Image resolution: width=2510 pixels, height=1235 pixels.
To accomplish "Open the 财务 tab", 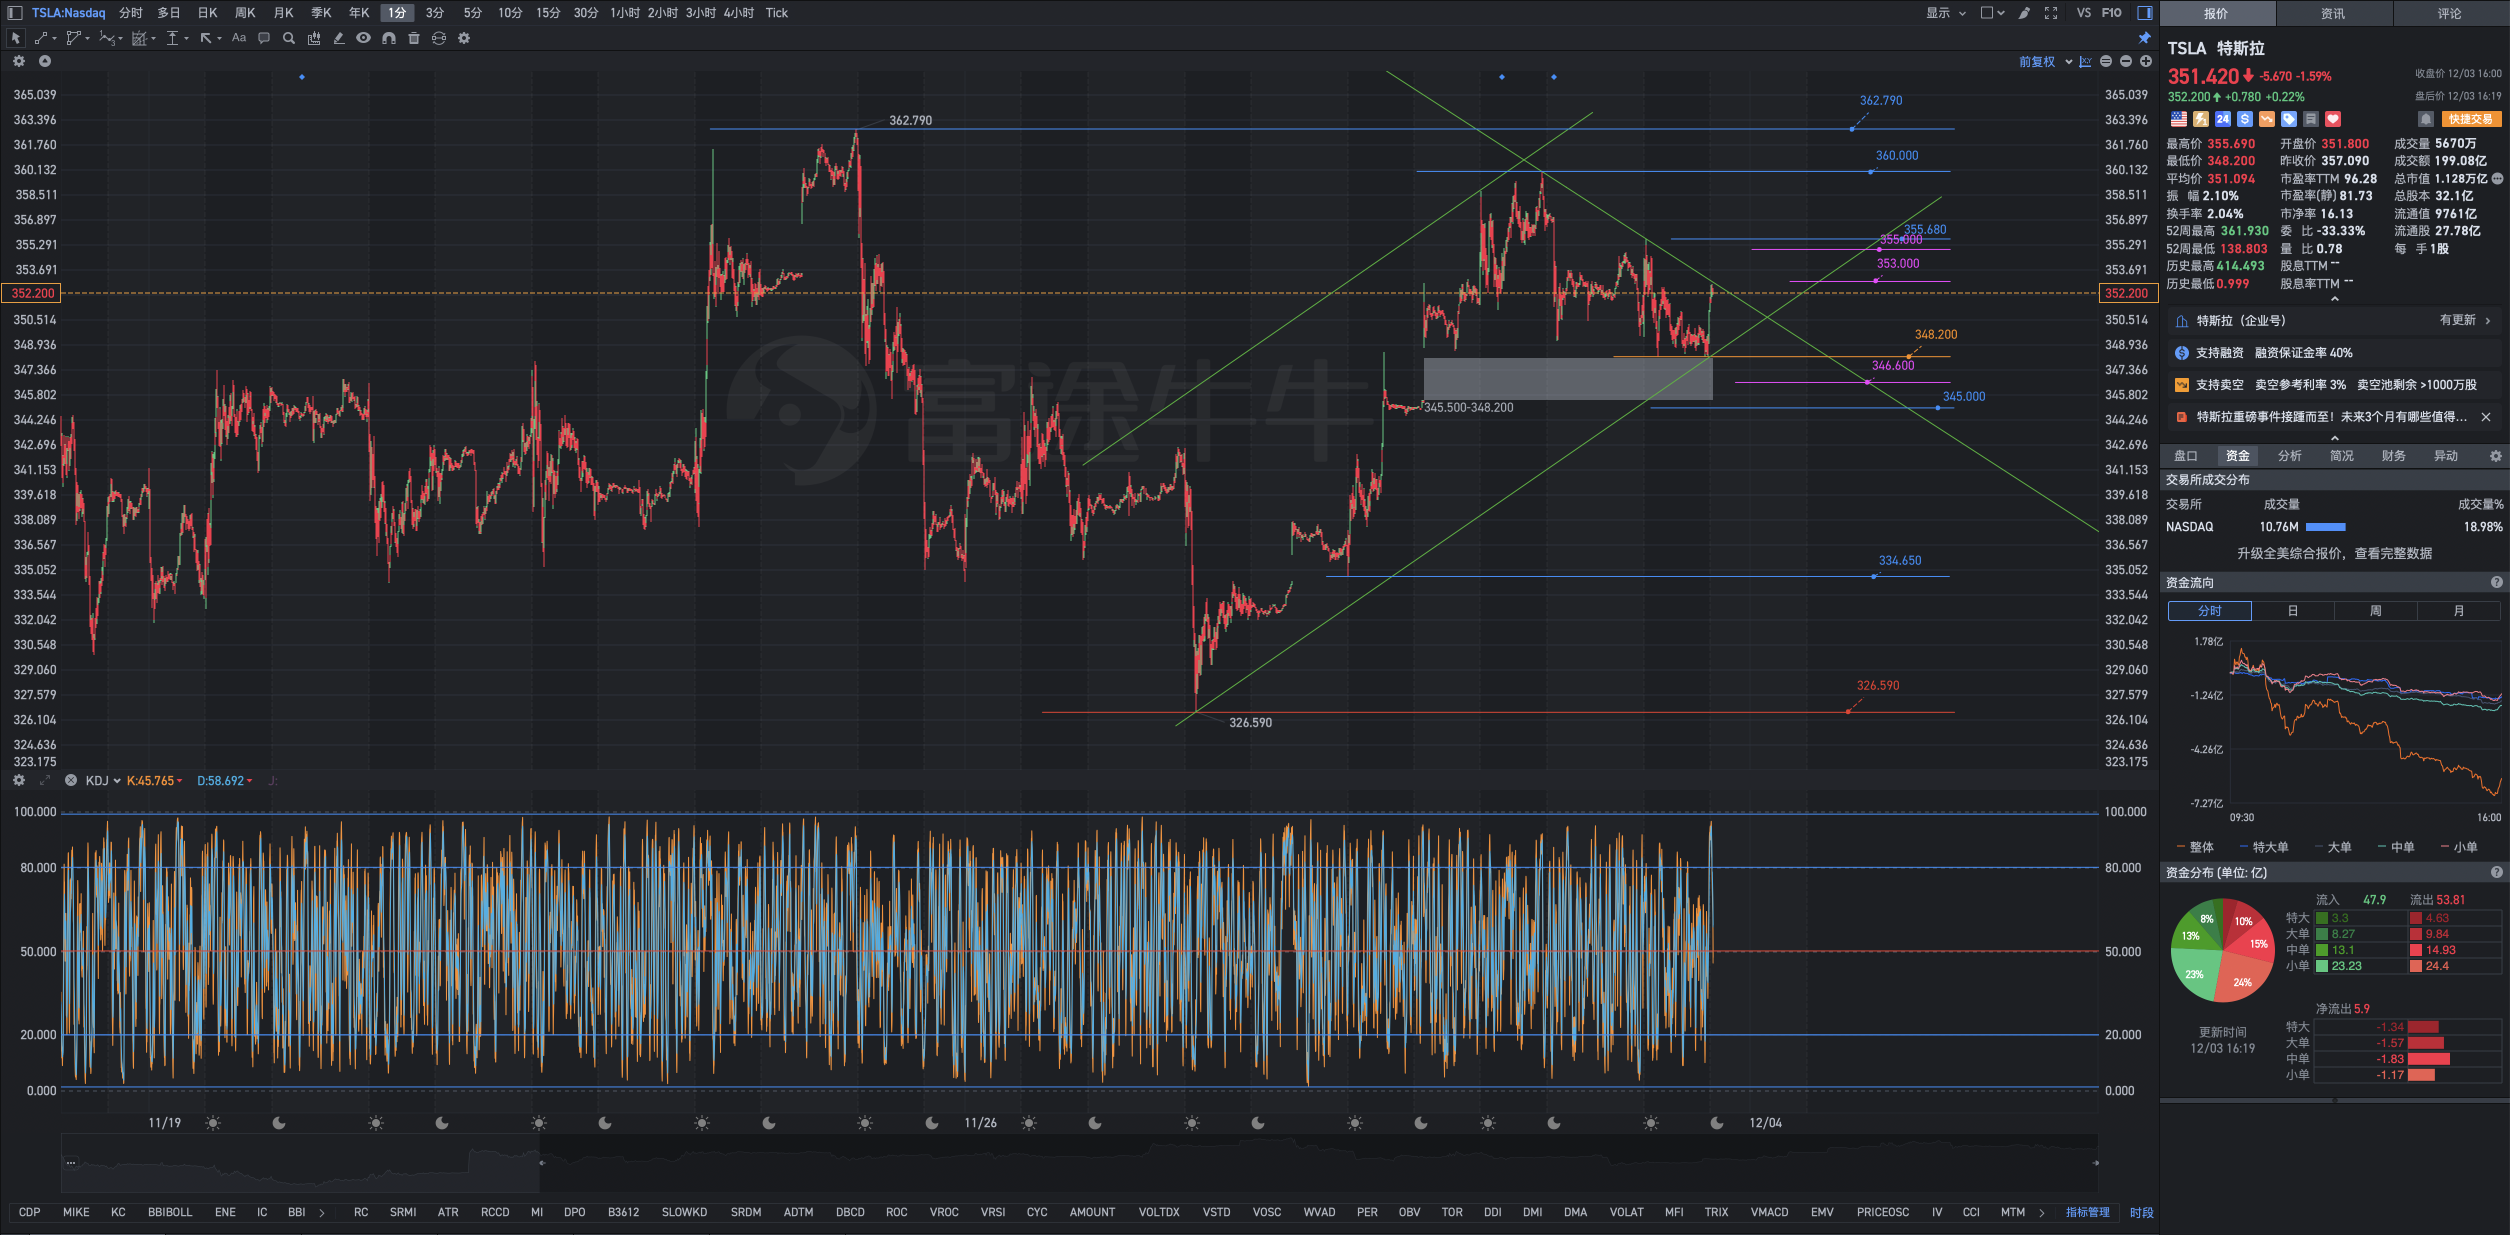I will (2394, 456).
